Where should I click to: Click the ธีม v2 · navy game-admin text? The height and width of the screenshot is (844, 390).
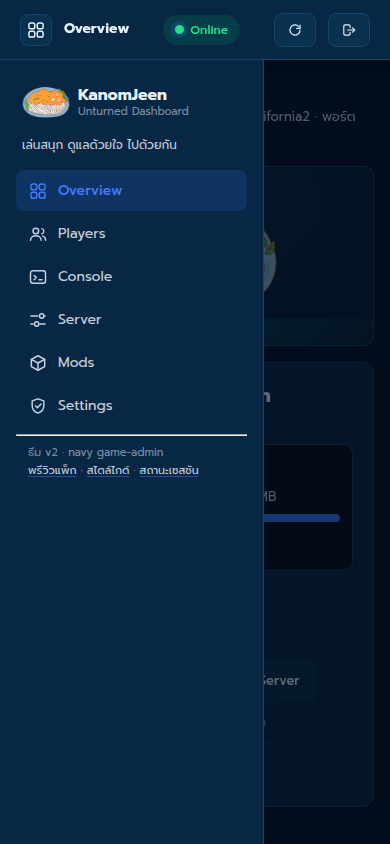point(95,452)
